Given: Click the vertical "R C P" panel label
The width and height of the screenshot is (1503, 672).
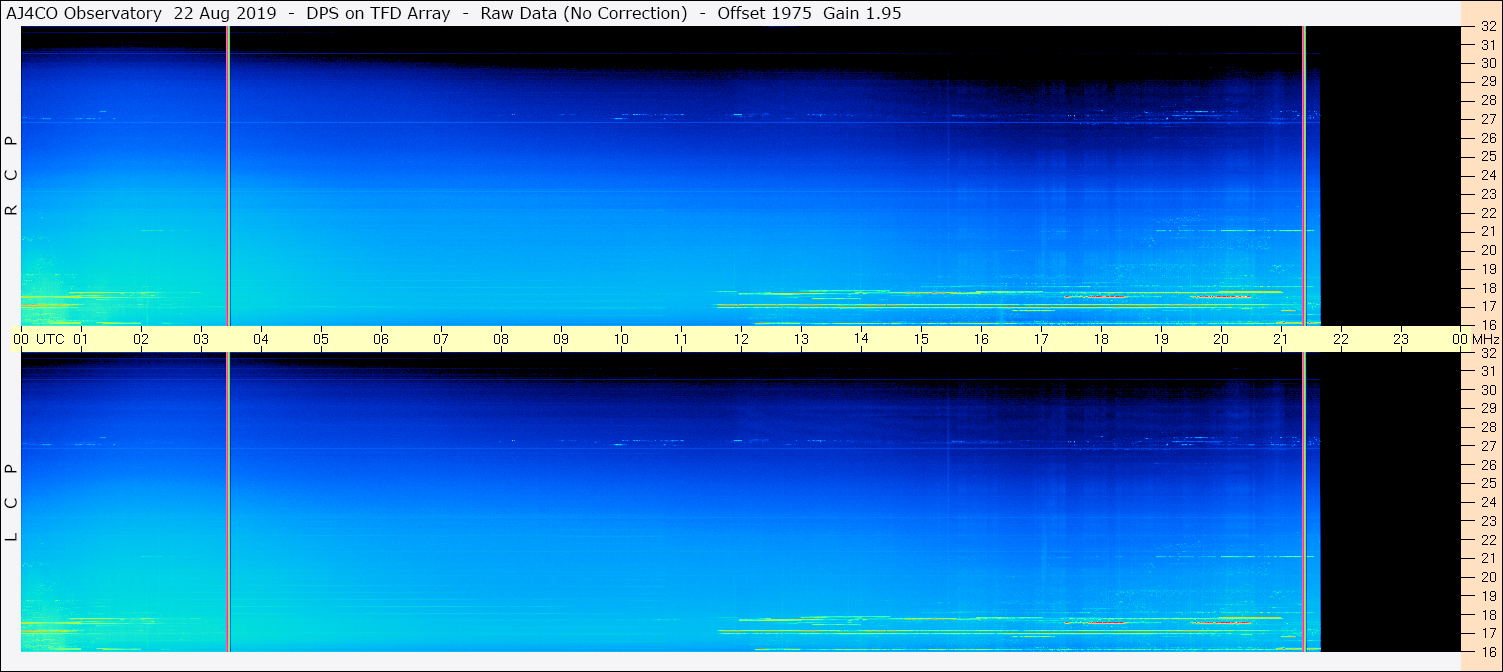Looking at the screenshot, I should point(12,177).
